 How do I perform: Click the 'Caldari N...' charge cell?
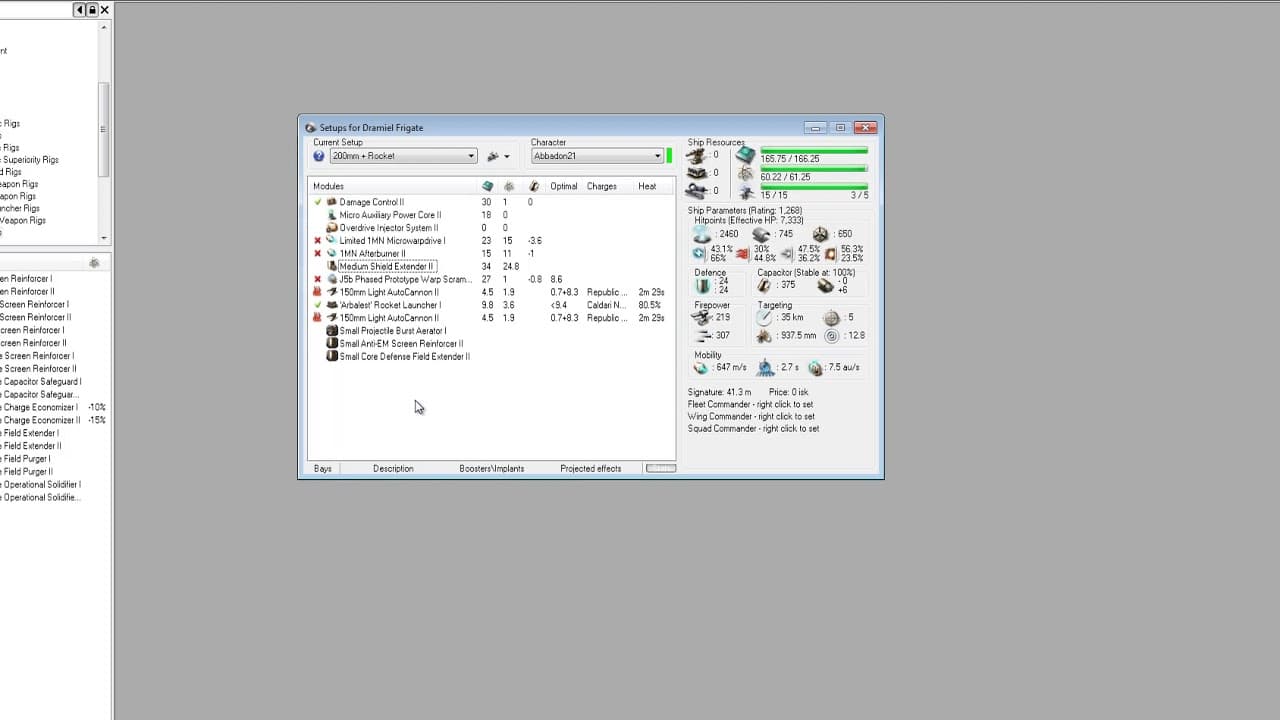point(607,305)
